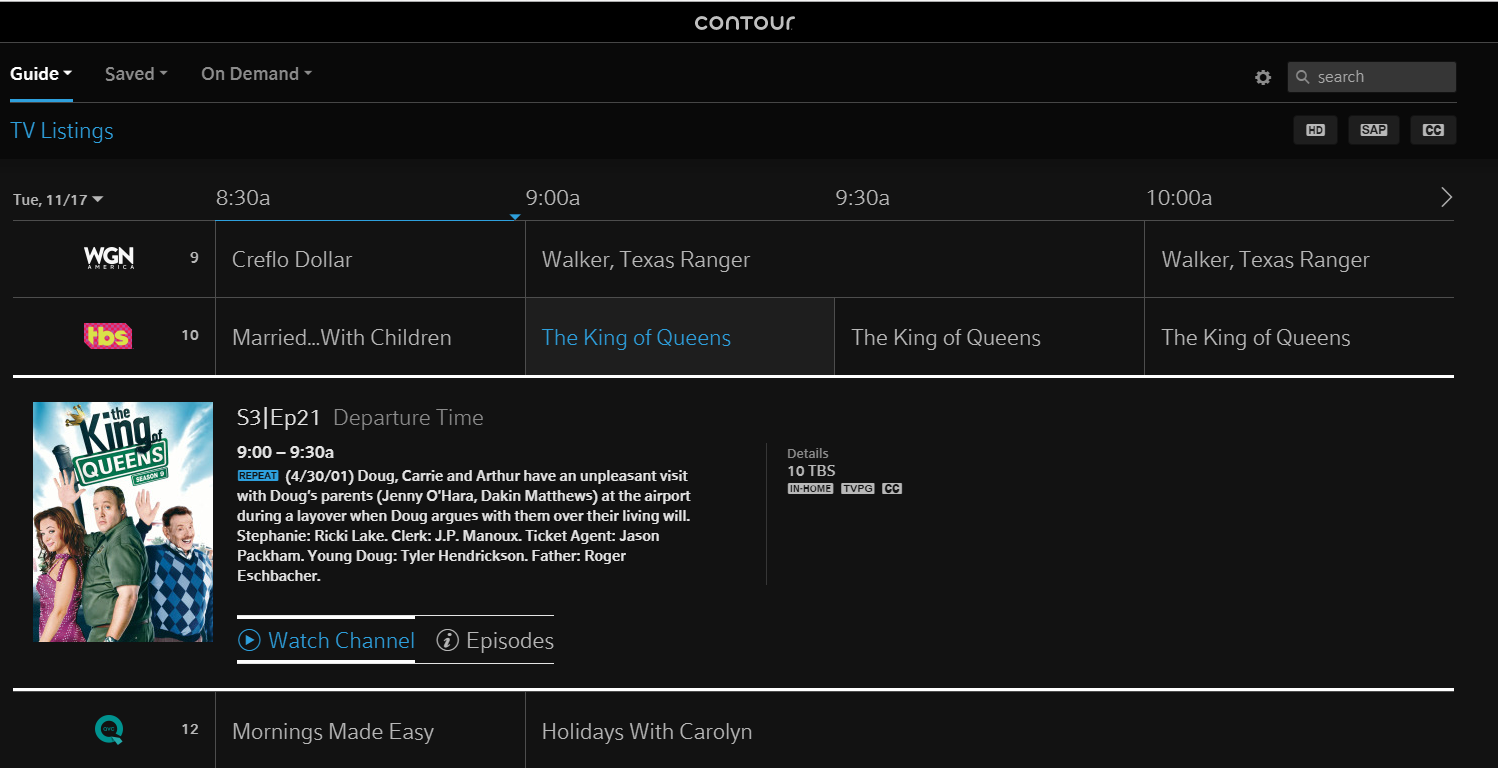Open the settings gear icon
1498x768 pixels.
1263,77
